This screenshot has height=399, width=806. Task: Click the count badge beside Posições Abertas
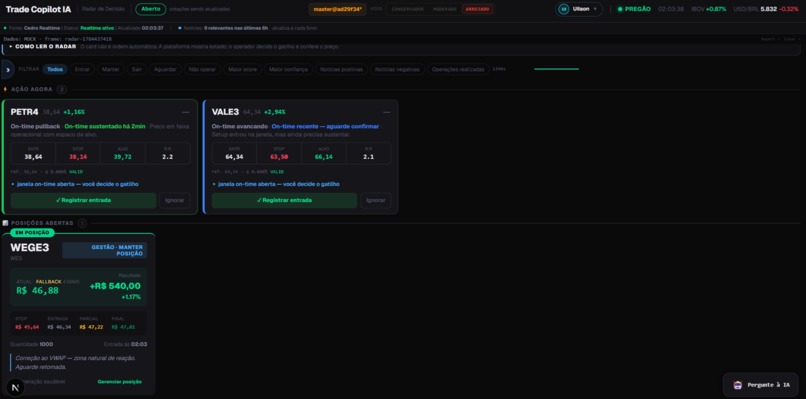coord(82,223)
